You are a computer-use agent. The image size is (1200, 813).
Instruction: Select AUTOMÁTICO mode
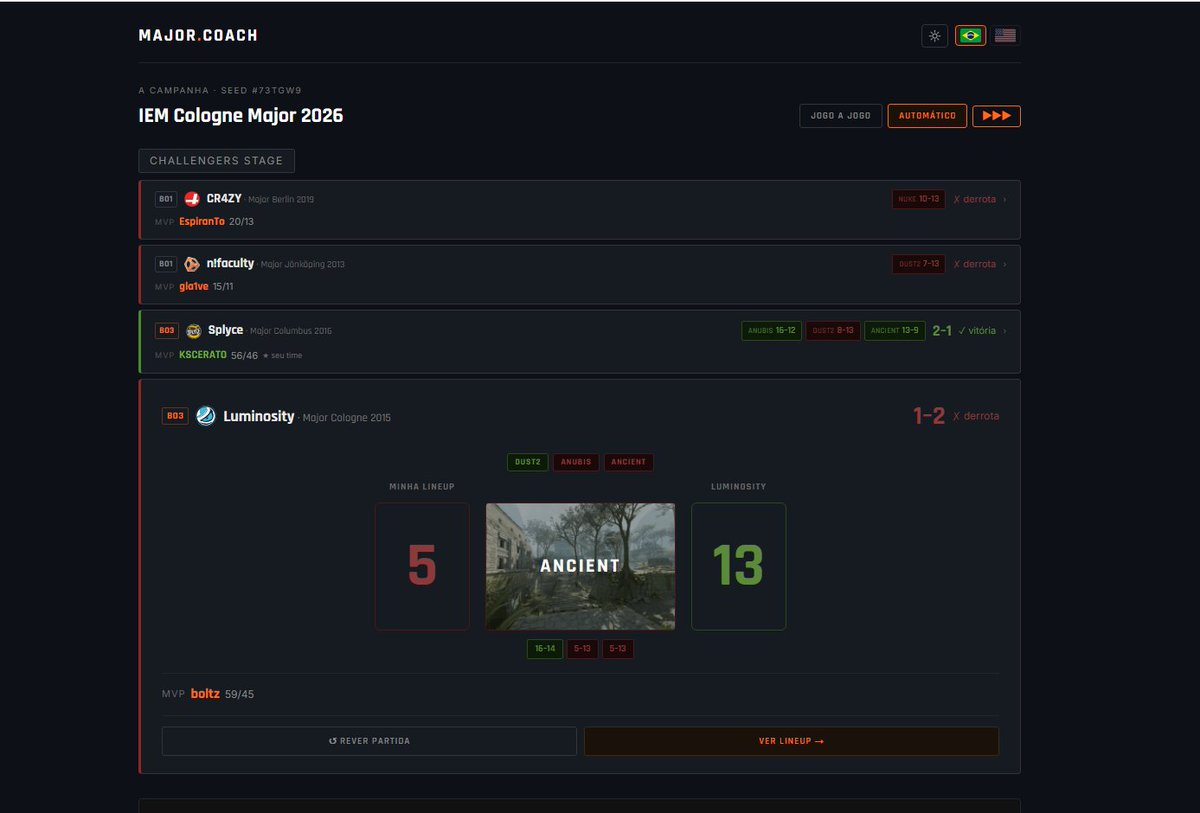coord(927,116)
